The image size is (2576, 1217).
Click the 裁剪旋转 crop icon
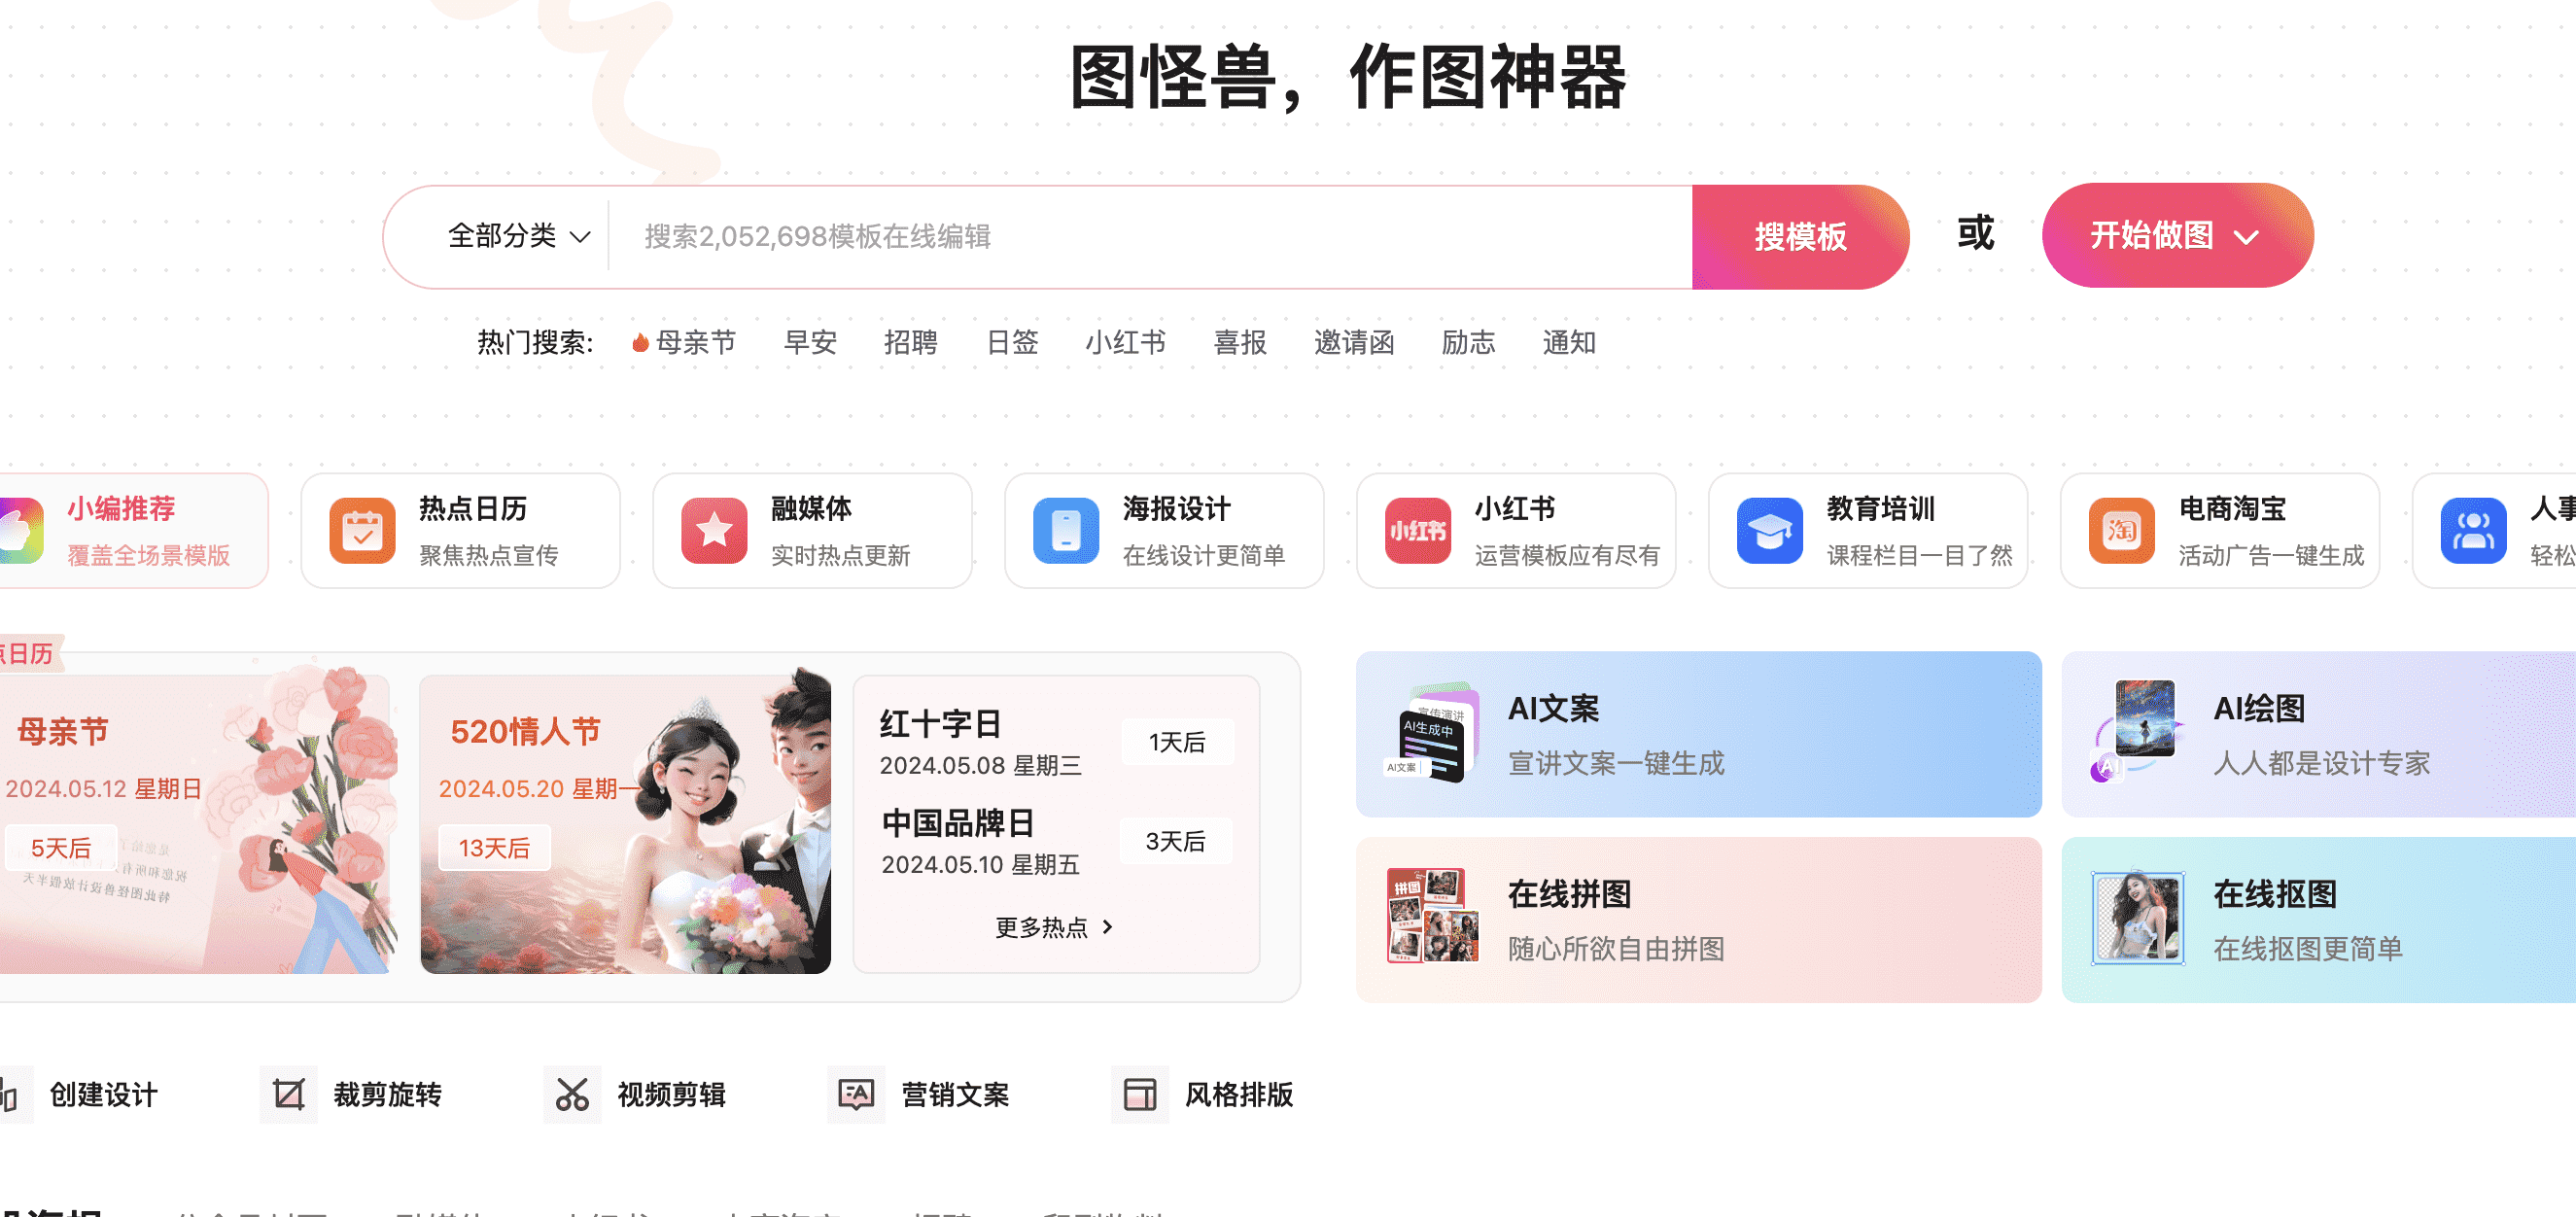(289, 1095)
